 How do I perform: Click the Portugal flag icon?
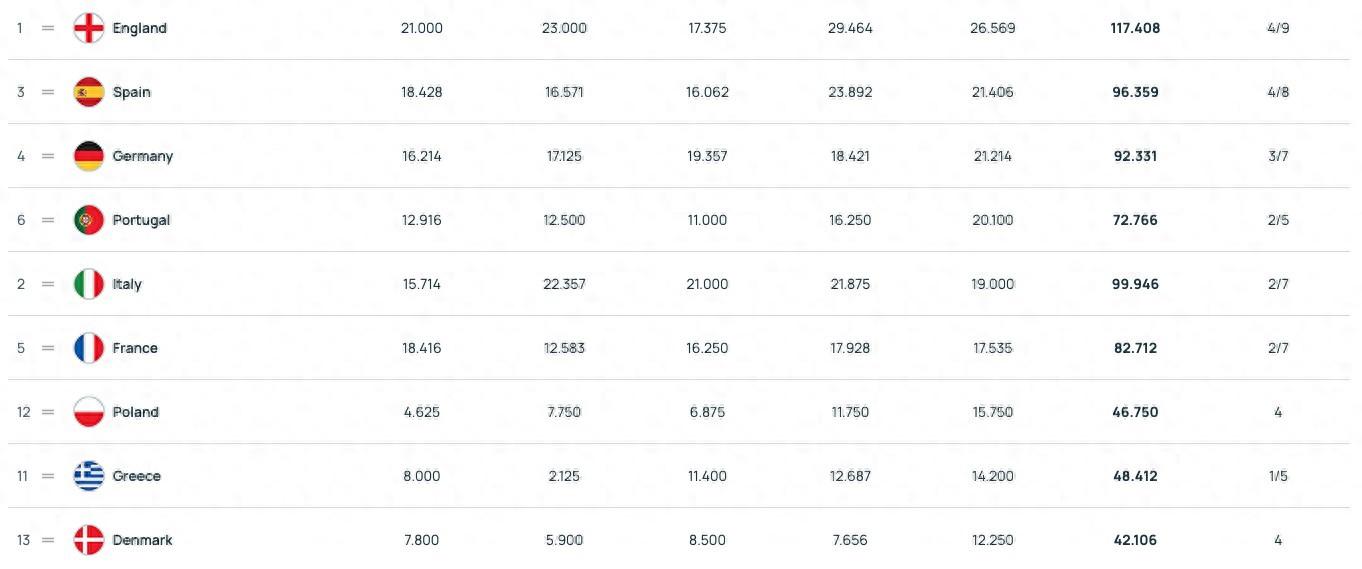[x=89, y=220]
